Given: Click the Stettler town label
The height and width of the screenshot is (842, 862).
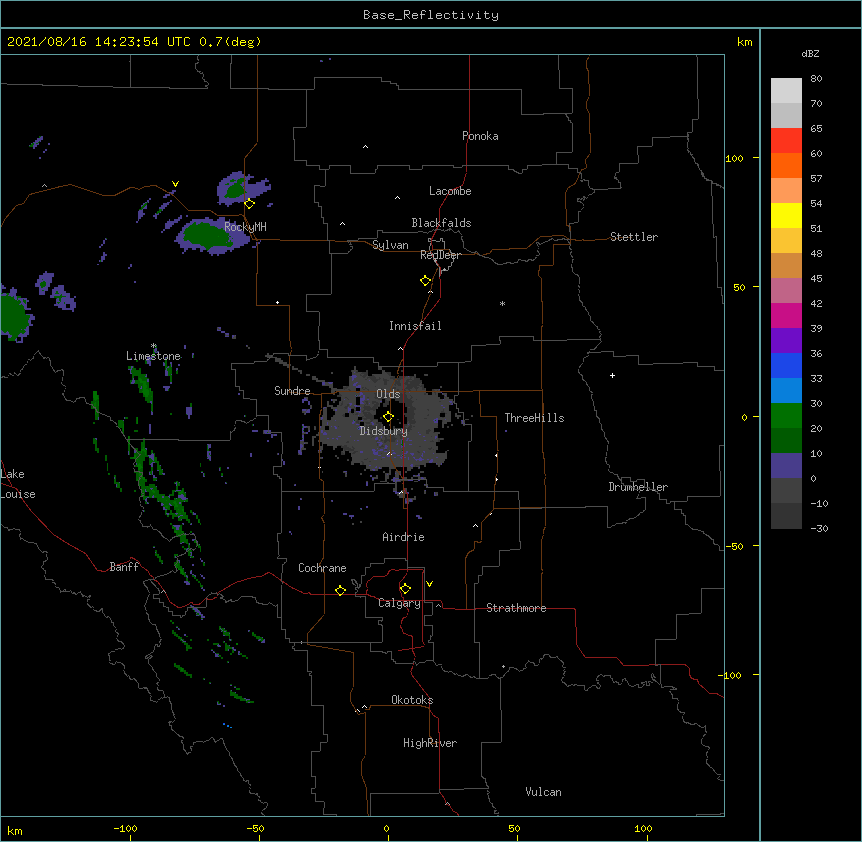Looking at the screenshot, I should 634,237.
